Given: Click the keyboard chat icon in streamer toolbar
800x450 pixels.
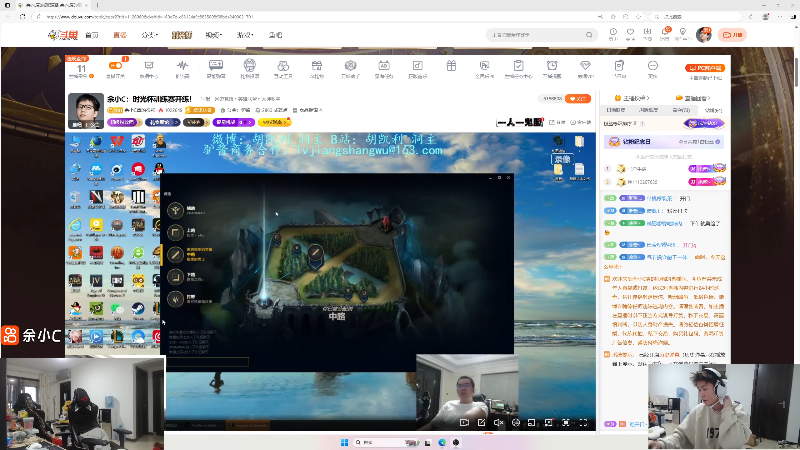Looking at the screenshot, I should 216,65.
